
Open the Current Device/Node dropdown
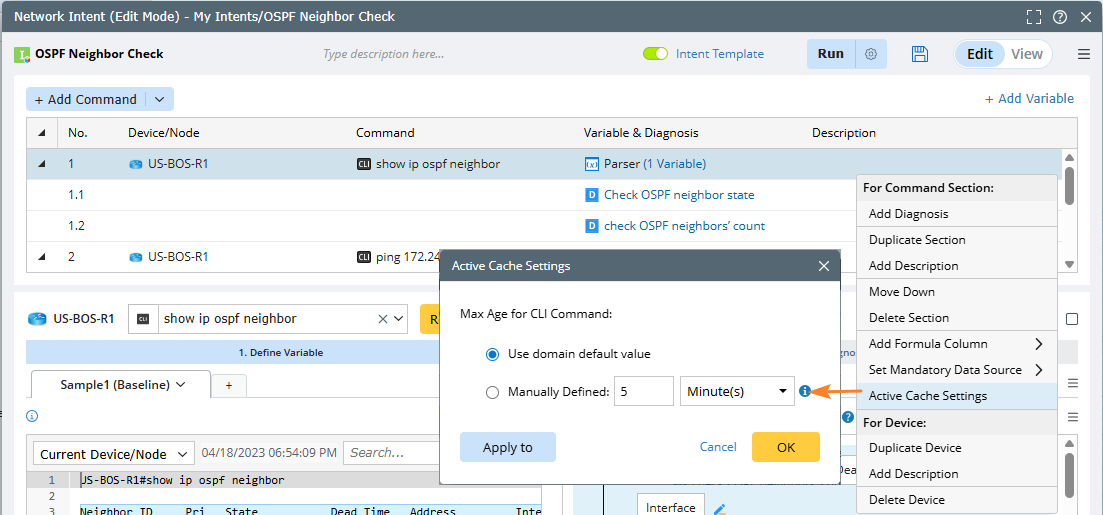pos(113,453)
